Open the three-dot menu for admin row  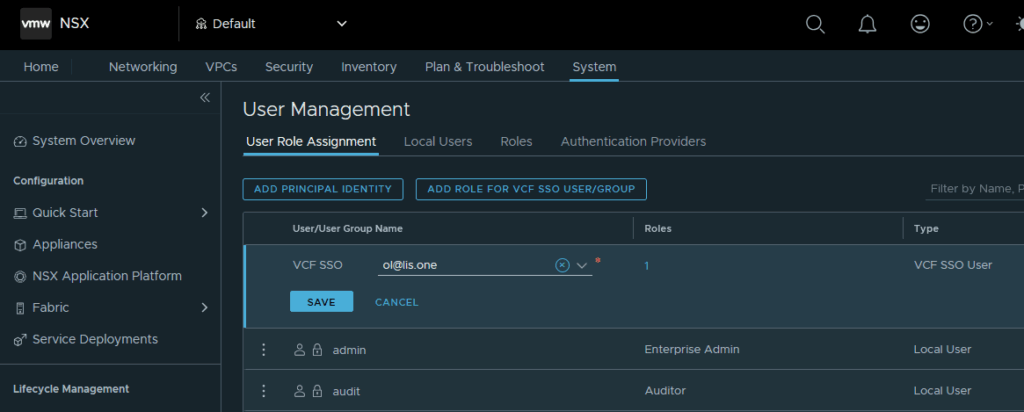click(264, 350)
